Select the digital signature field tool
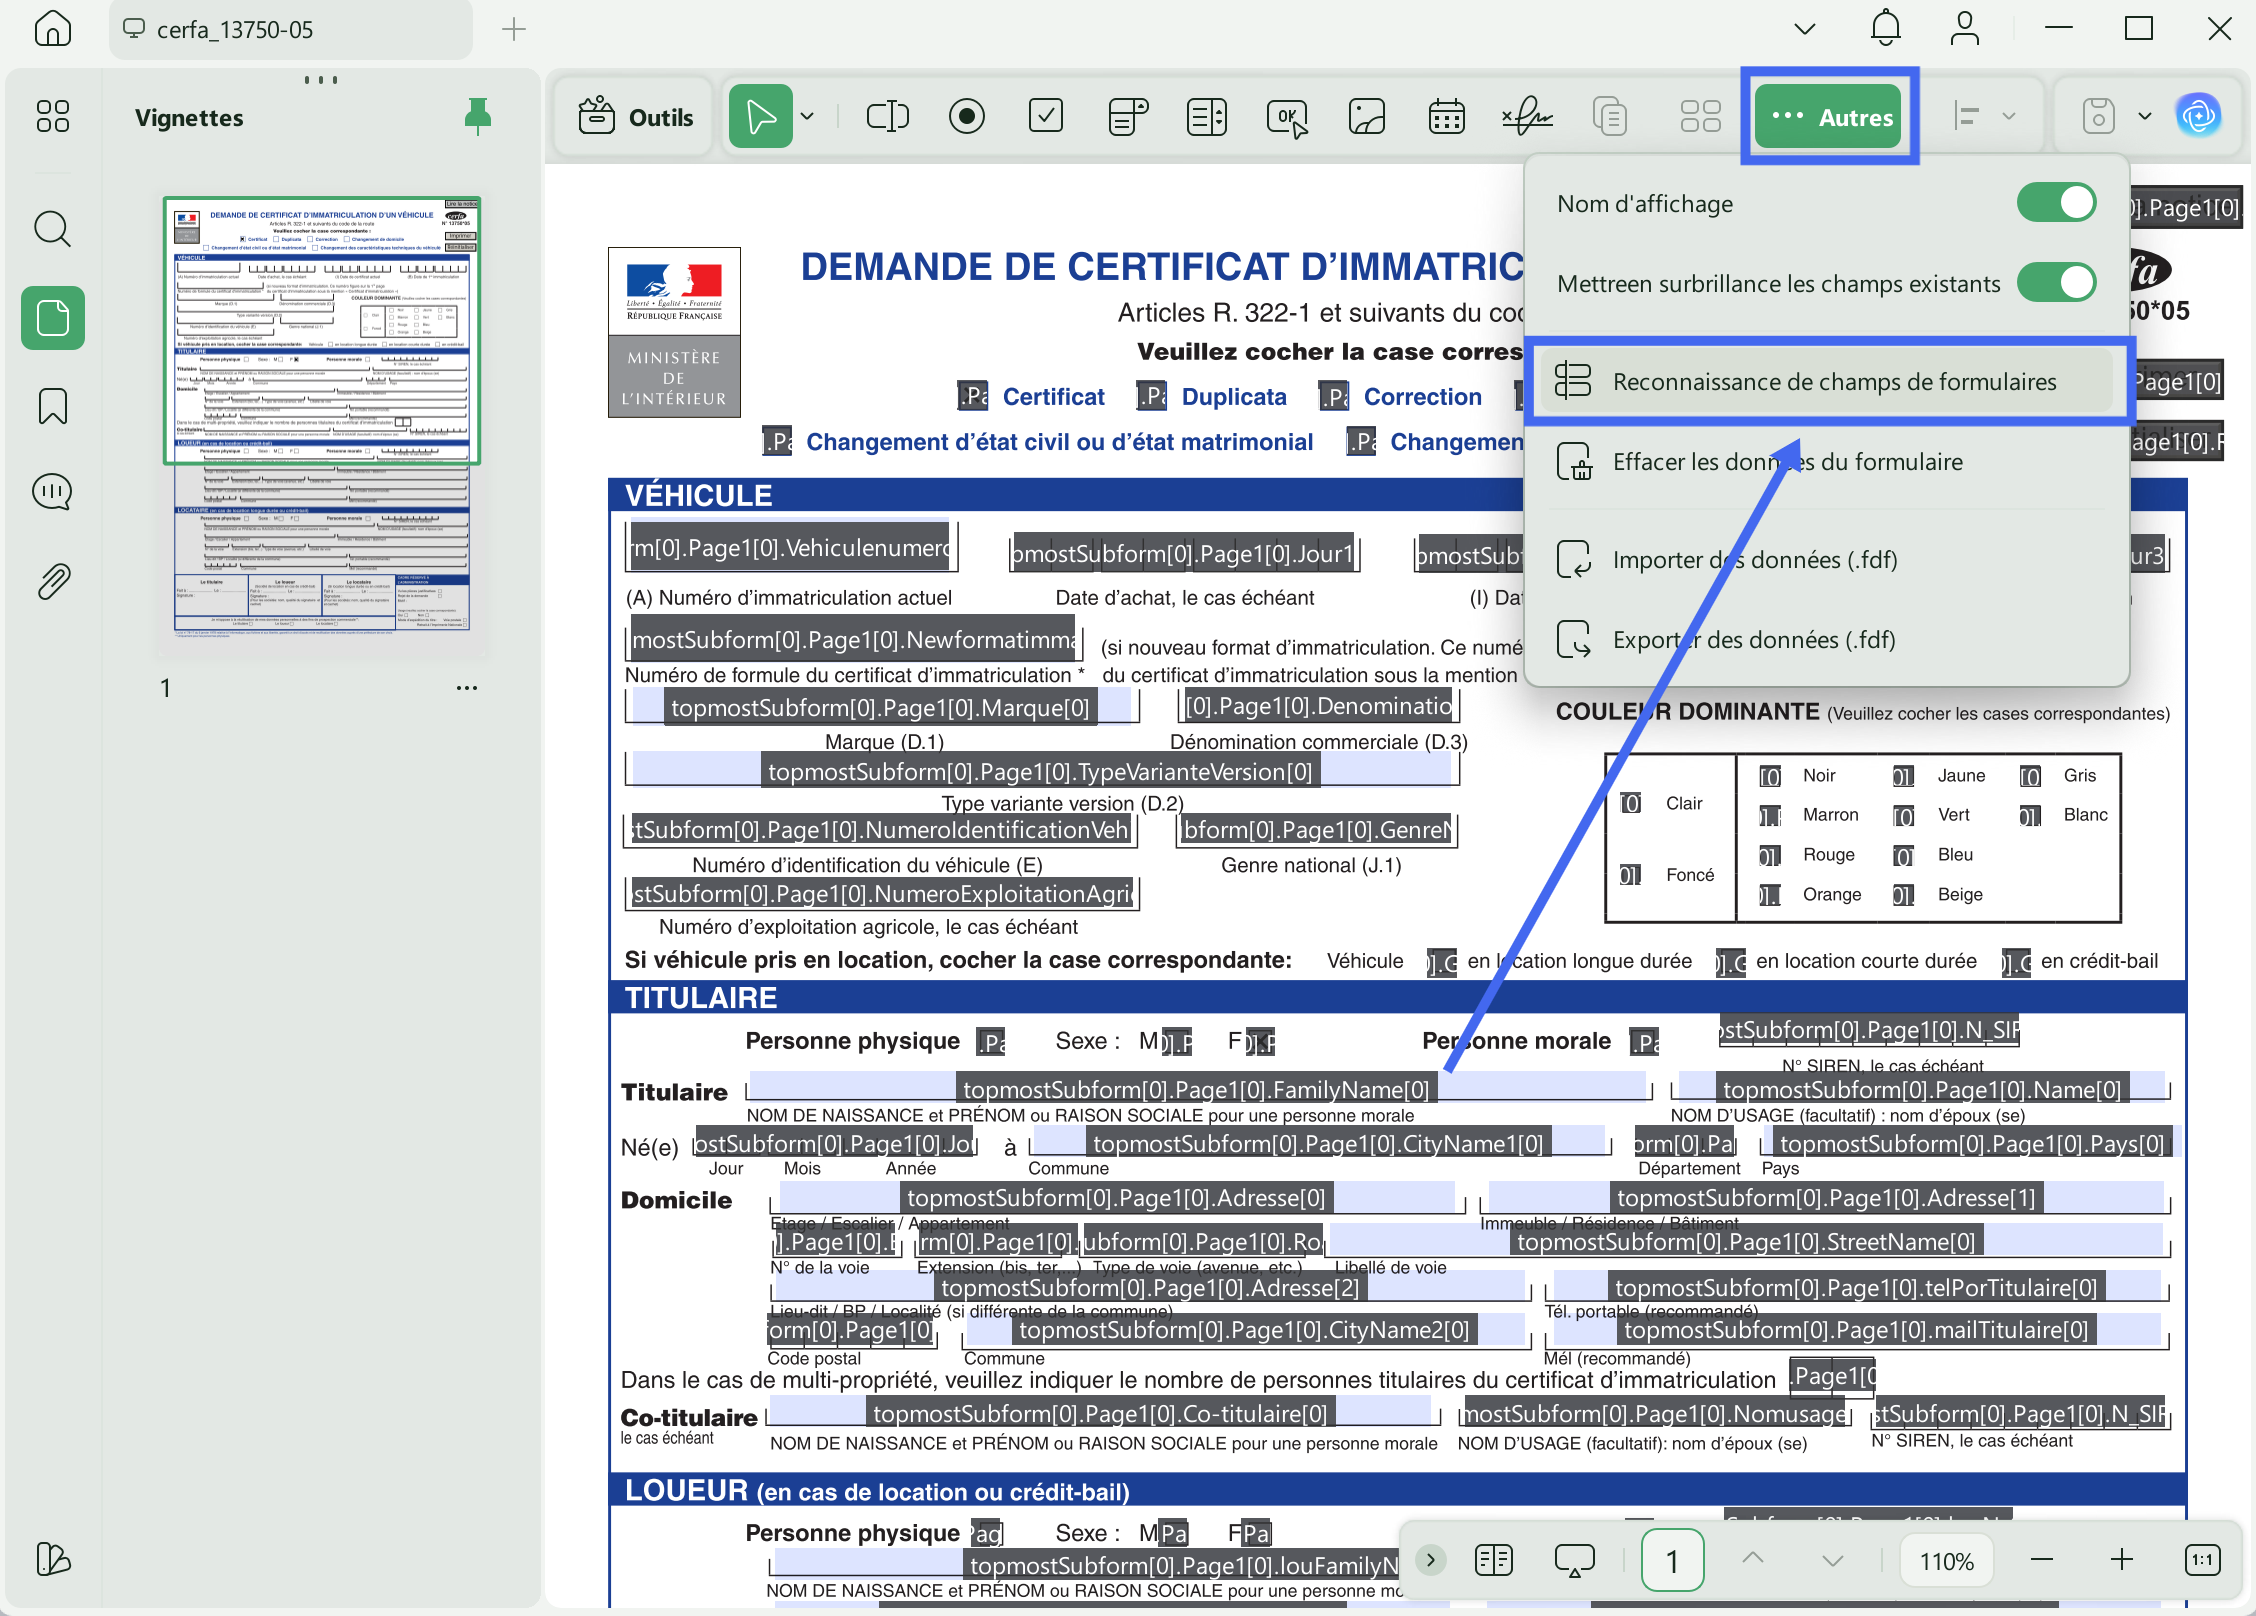The width and height of the screenshot is (2256, 1616). click(1526, 117)
